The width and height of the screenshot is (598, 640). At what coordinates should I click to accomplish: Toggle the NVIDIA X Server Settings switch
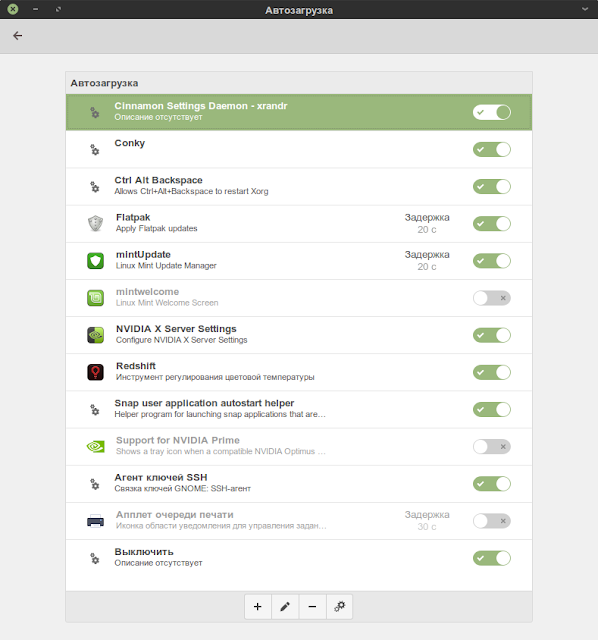tap(492, 335)
